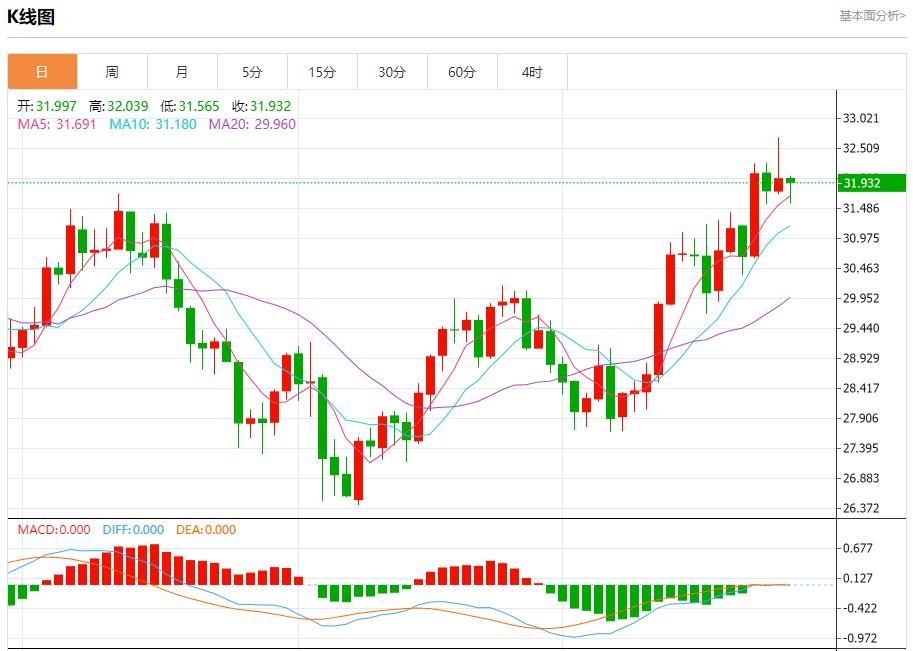
Task: Switch to the 4时 four-hour tab
Action: [x=532, y=72]
